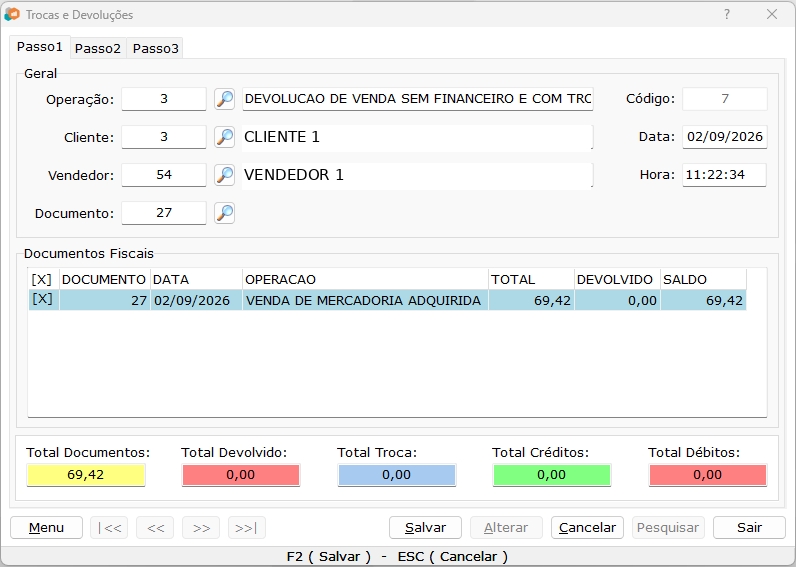This screenshot has width=796, height=567.
Task: Click the Cancelar button
Action: click(587, 528)
